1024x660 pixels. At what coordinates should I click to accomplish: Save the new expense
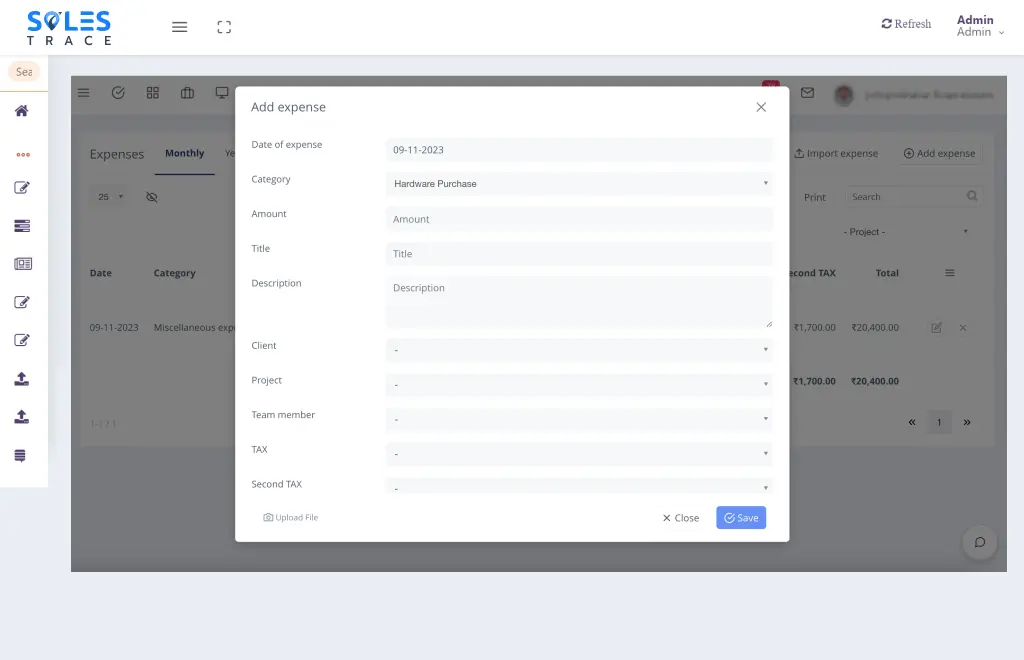[x=741, y=518]
